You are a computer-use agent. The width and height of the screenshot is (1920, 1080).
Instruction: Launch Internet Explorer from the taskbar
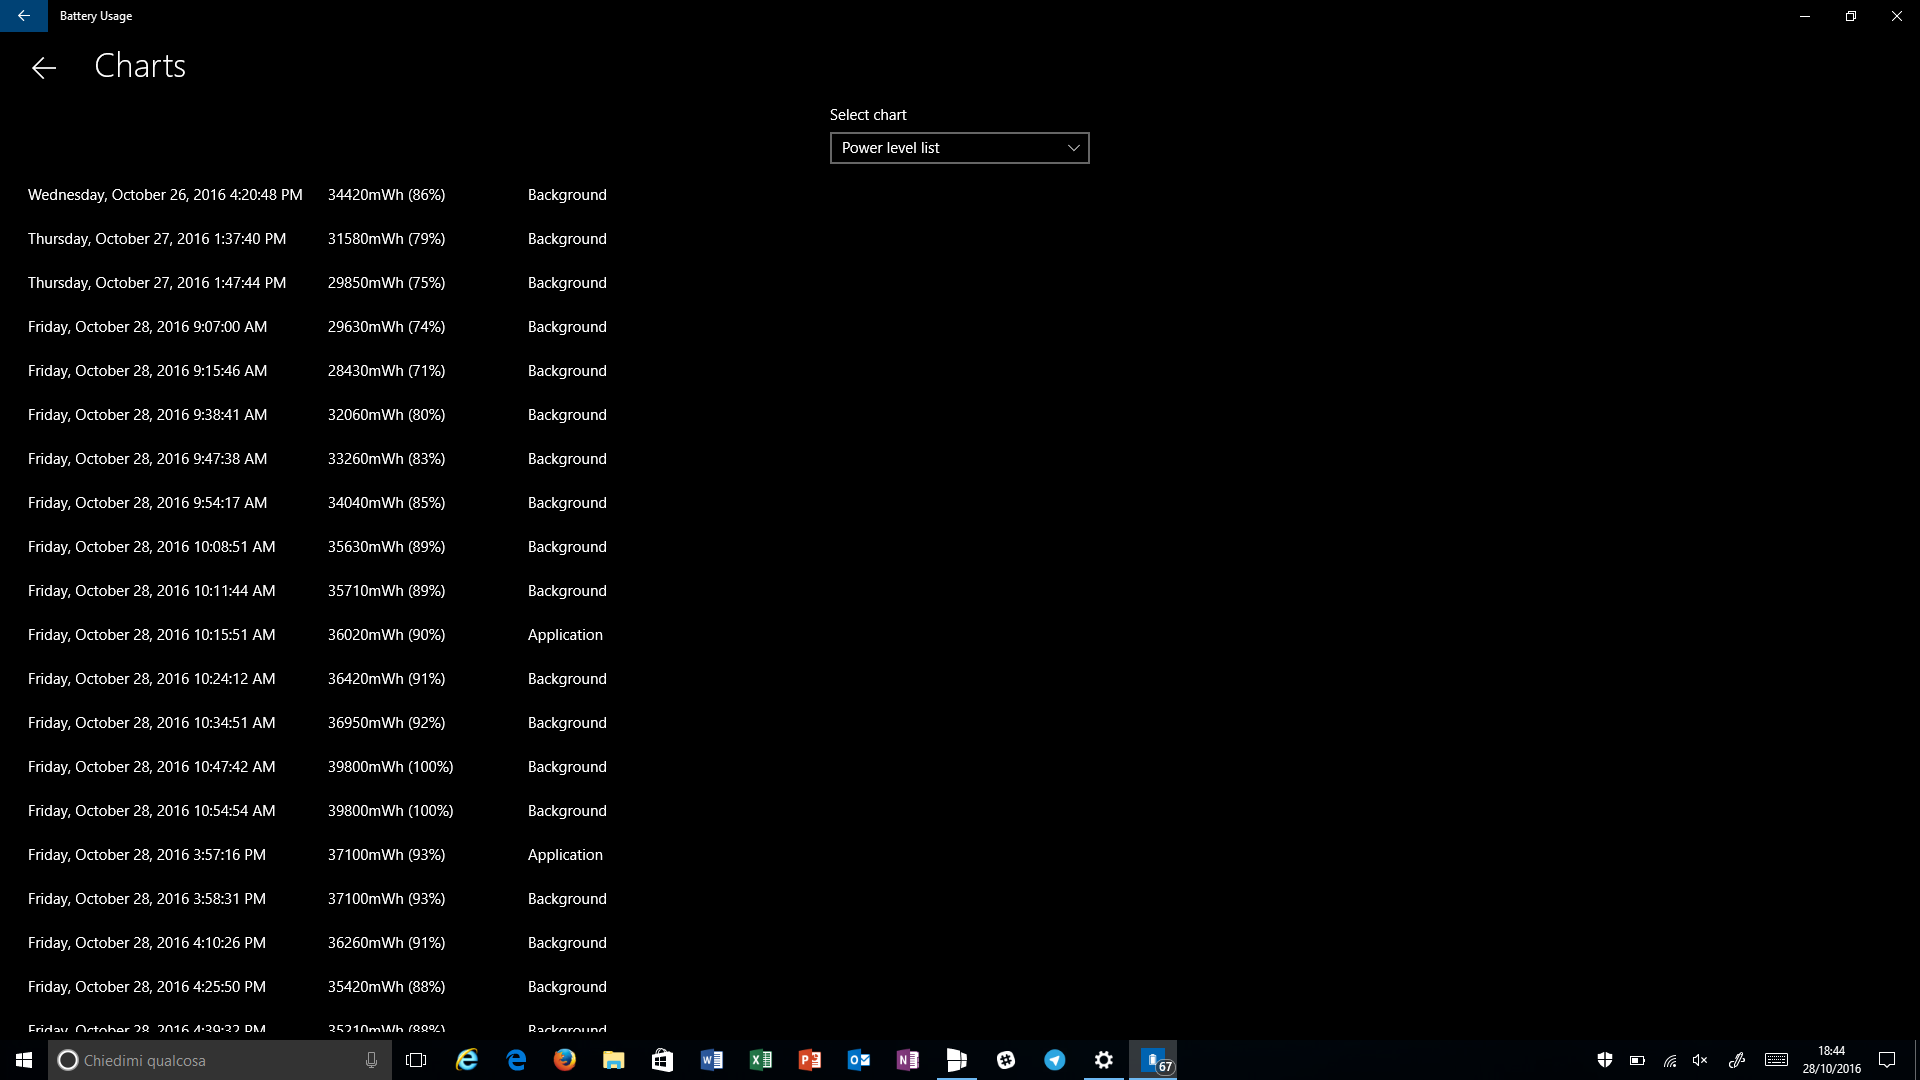point(467,1060)
